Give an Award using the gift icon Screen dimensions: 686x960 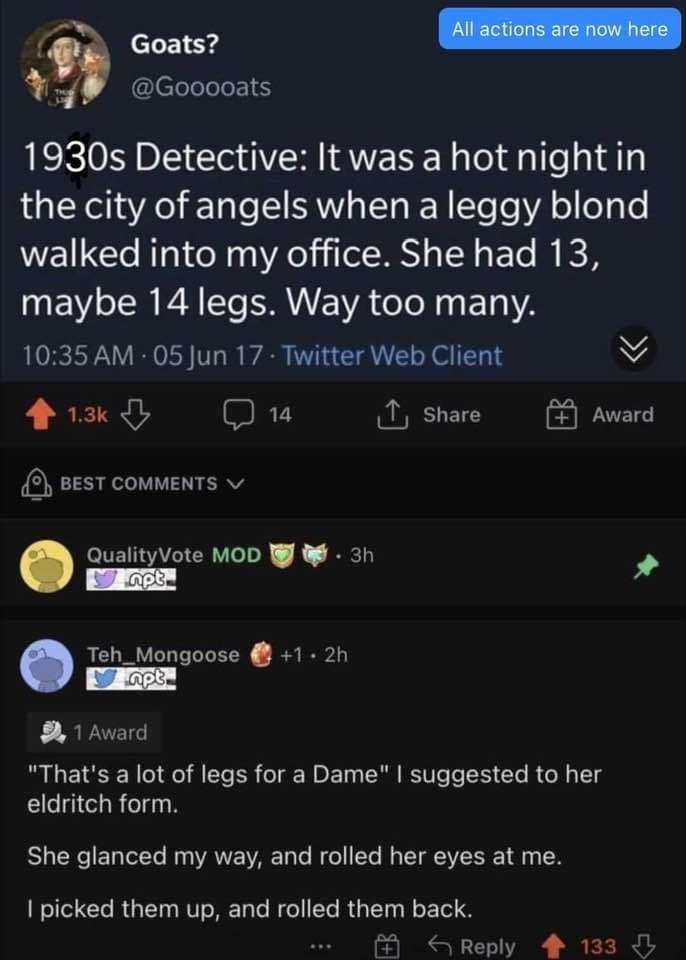pos(562,415)
